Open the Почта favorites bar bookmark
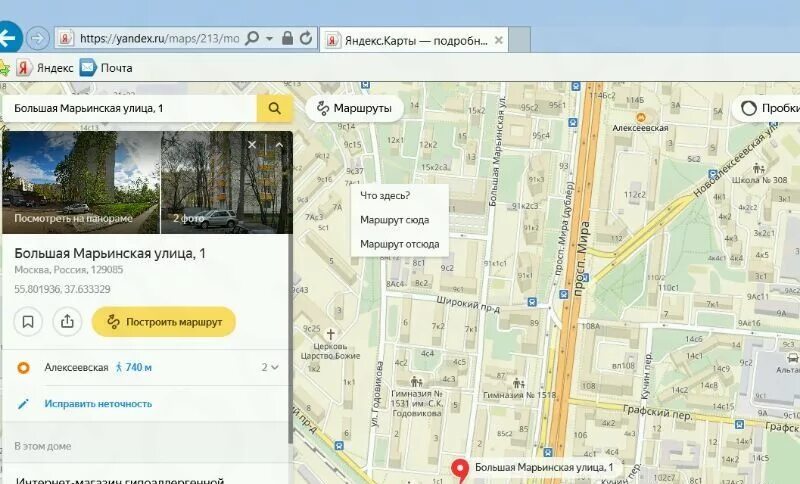 [x=106, y=68]
